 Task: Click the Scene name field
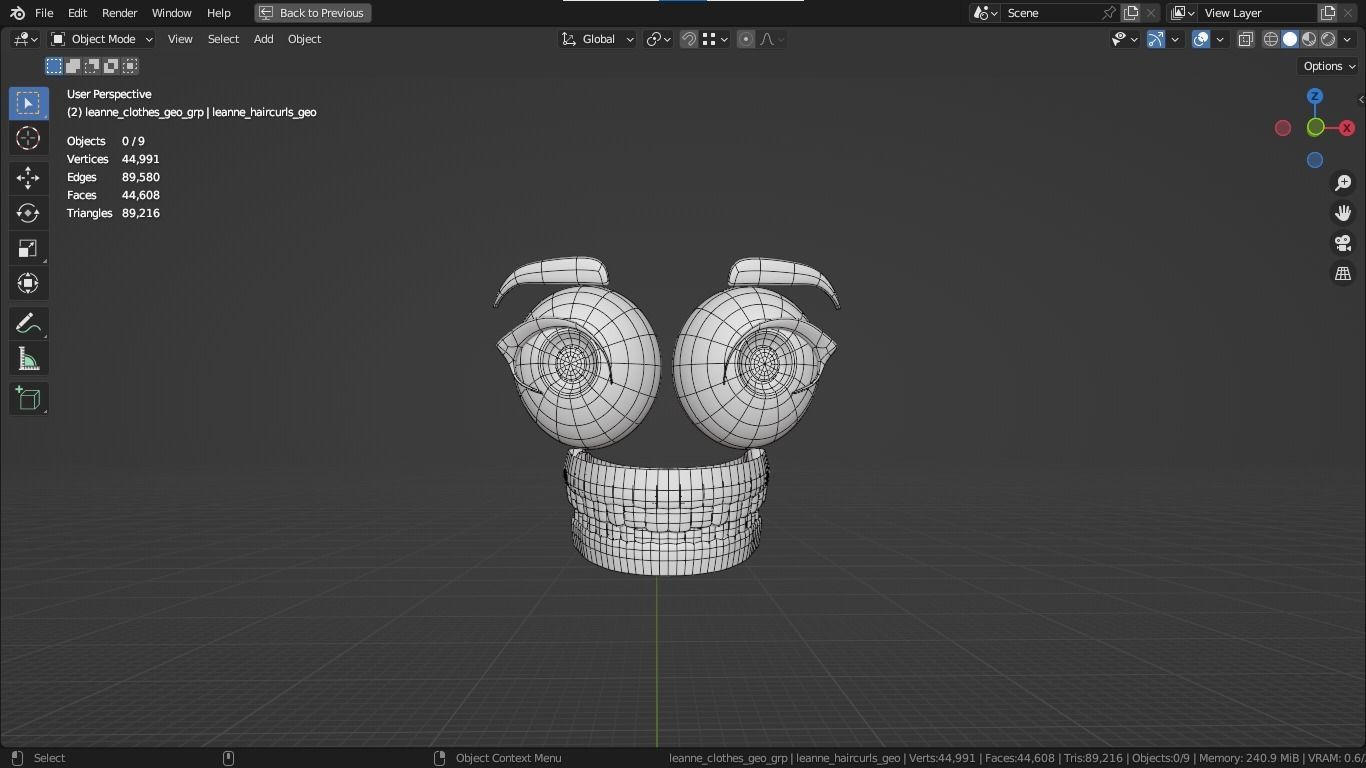click(1050, 13)
